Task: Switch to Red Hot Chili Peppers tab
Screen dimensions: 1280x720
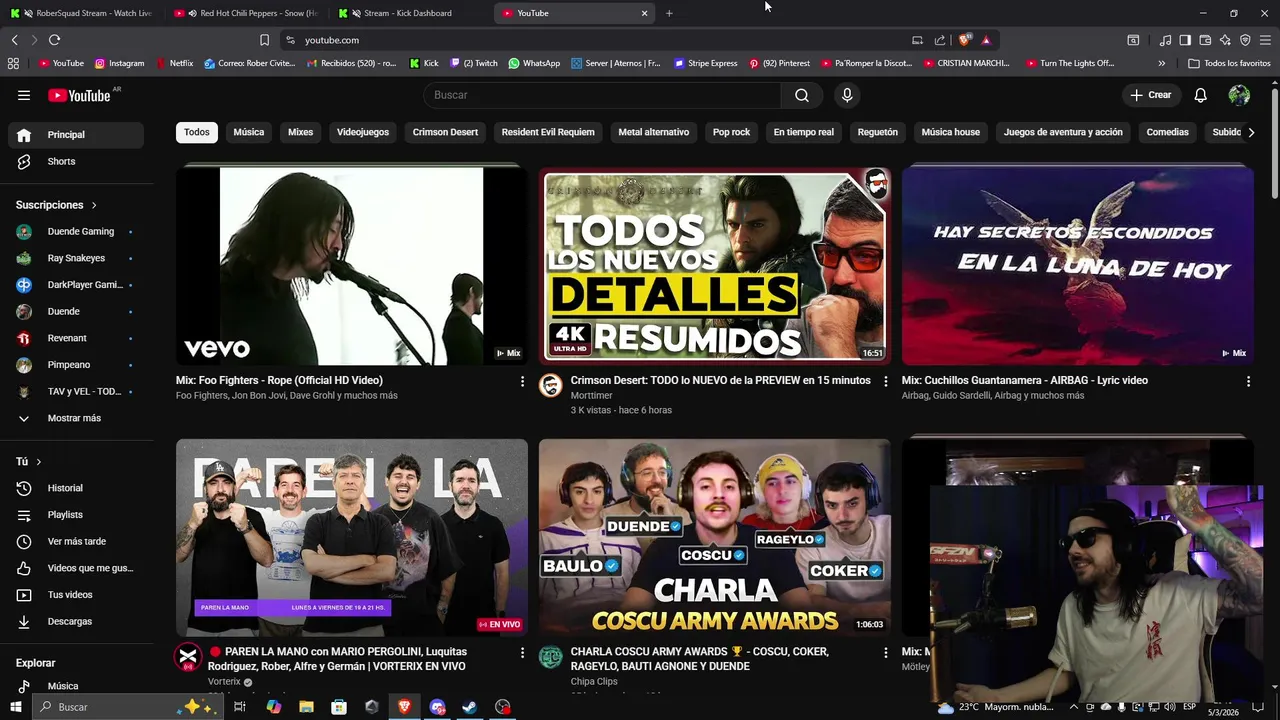Action: (246, 13)
